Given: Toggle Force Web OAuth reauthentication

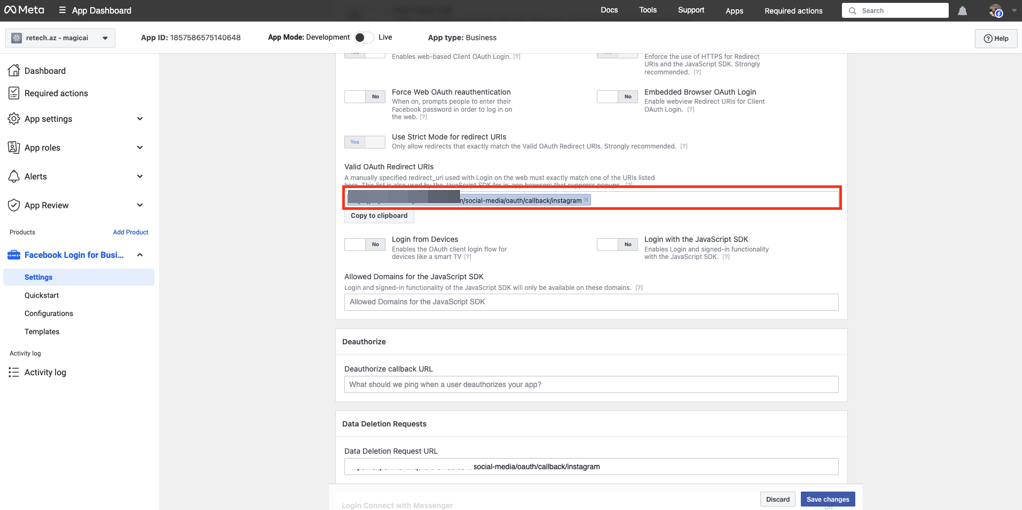Looking at the screenshot, I should pos(364,97).
